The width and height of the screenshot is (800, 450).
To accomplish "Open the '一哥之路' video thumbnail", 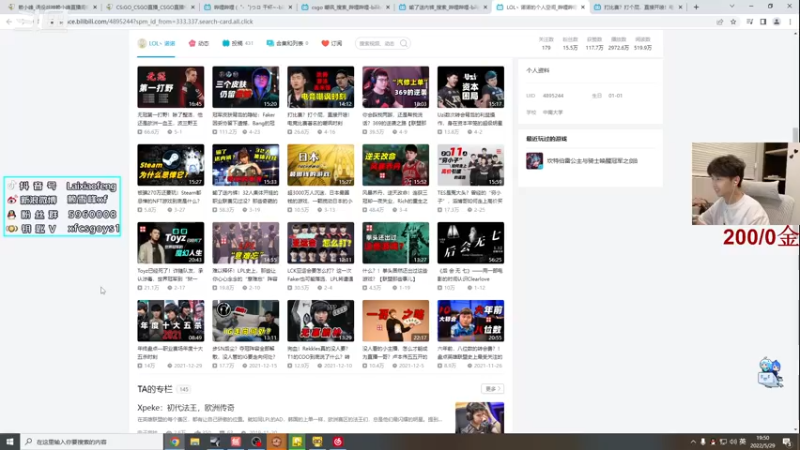I will coord(395,321).
